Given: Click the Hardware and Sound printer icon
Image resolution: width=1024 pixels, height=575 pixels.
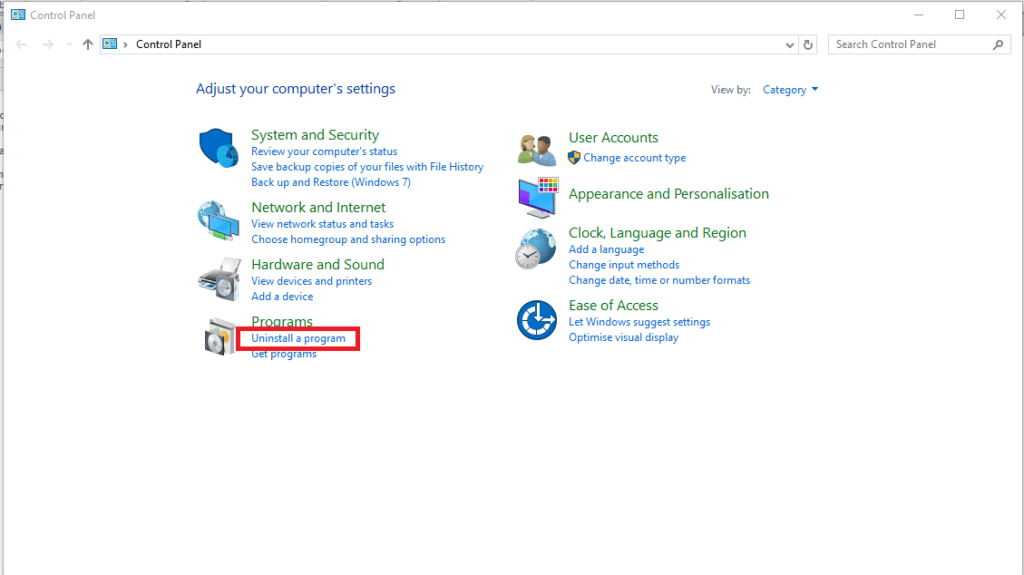Looking at the screenshot, I should pos(218,279).
